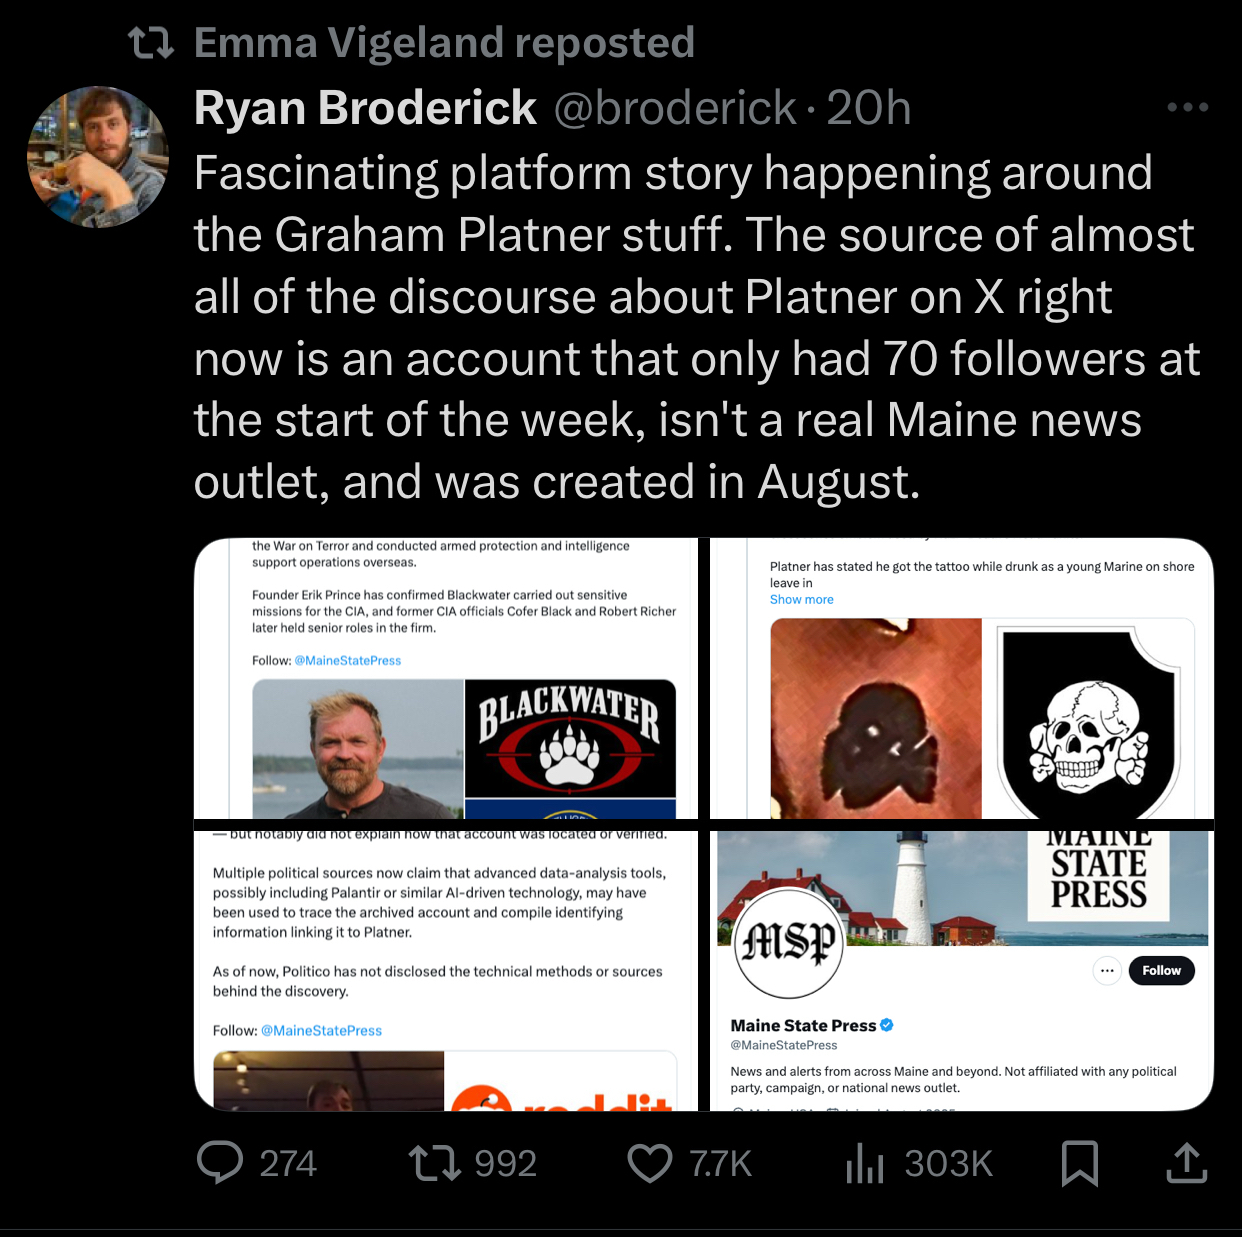Tap the share upload icon
The image size is (1242, 1237).
tap(1187, 1162)
